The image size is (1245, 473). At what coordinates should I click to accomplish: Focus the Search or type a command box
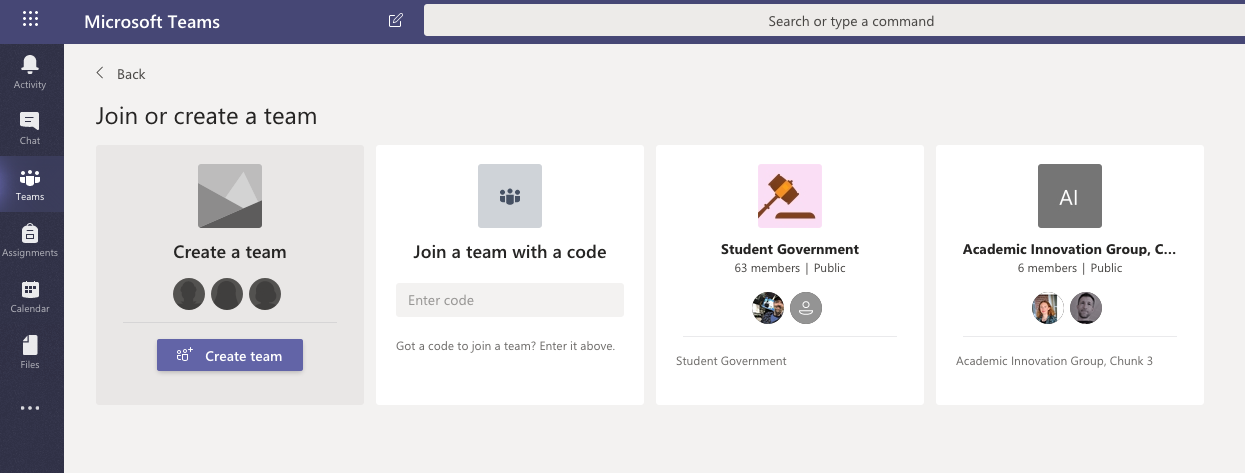point(834,20)
